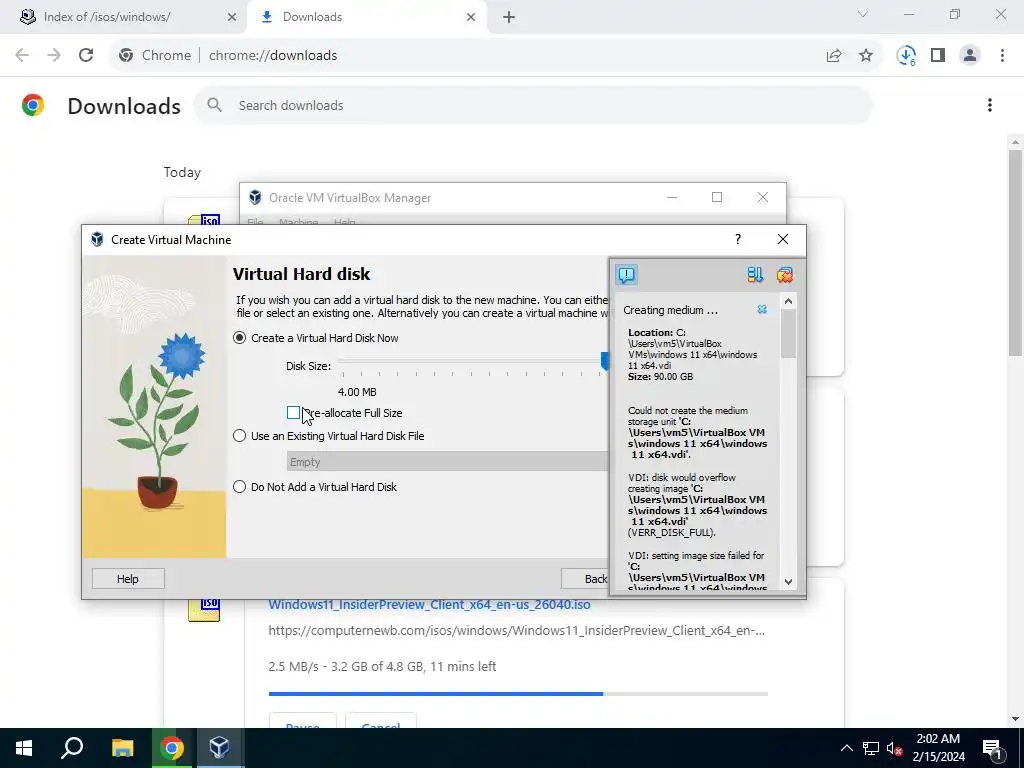Screen dimensions: 1024x768
Task: Click the delete finished notifications icon
Action: 784,275
